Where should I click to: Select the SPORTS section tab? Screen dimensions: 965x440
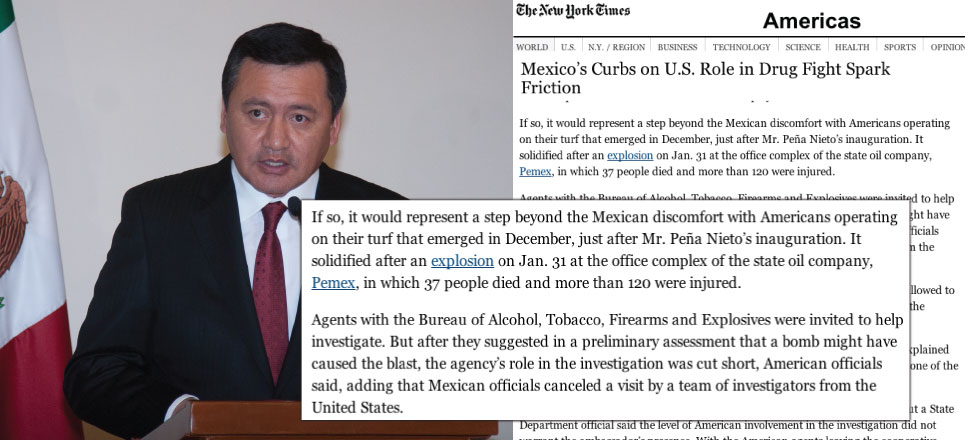tap(900, 47)
